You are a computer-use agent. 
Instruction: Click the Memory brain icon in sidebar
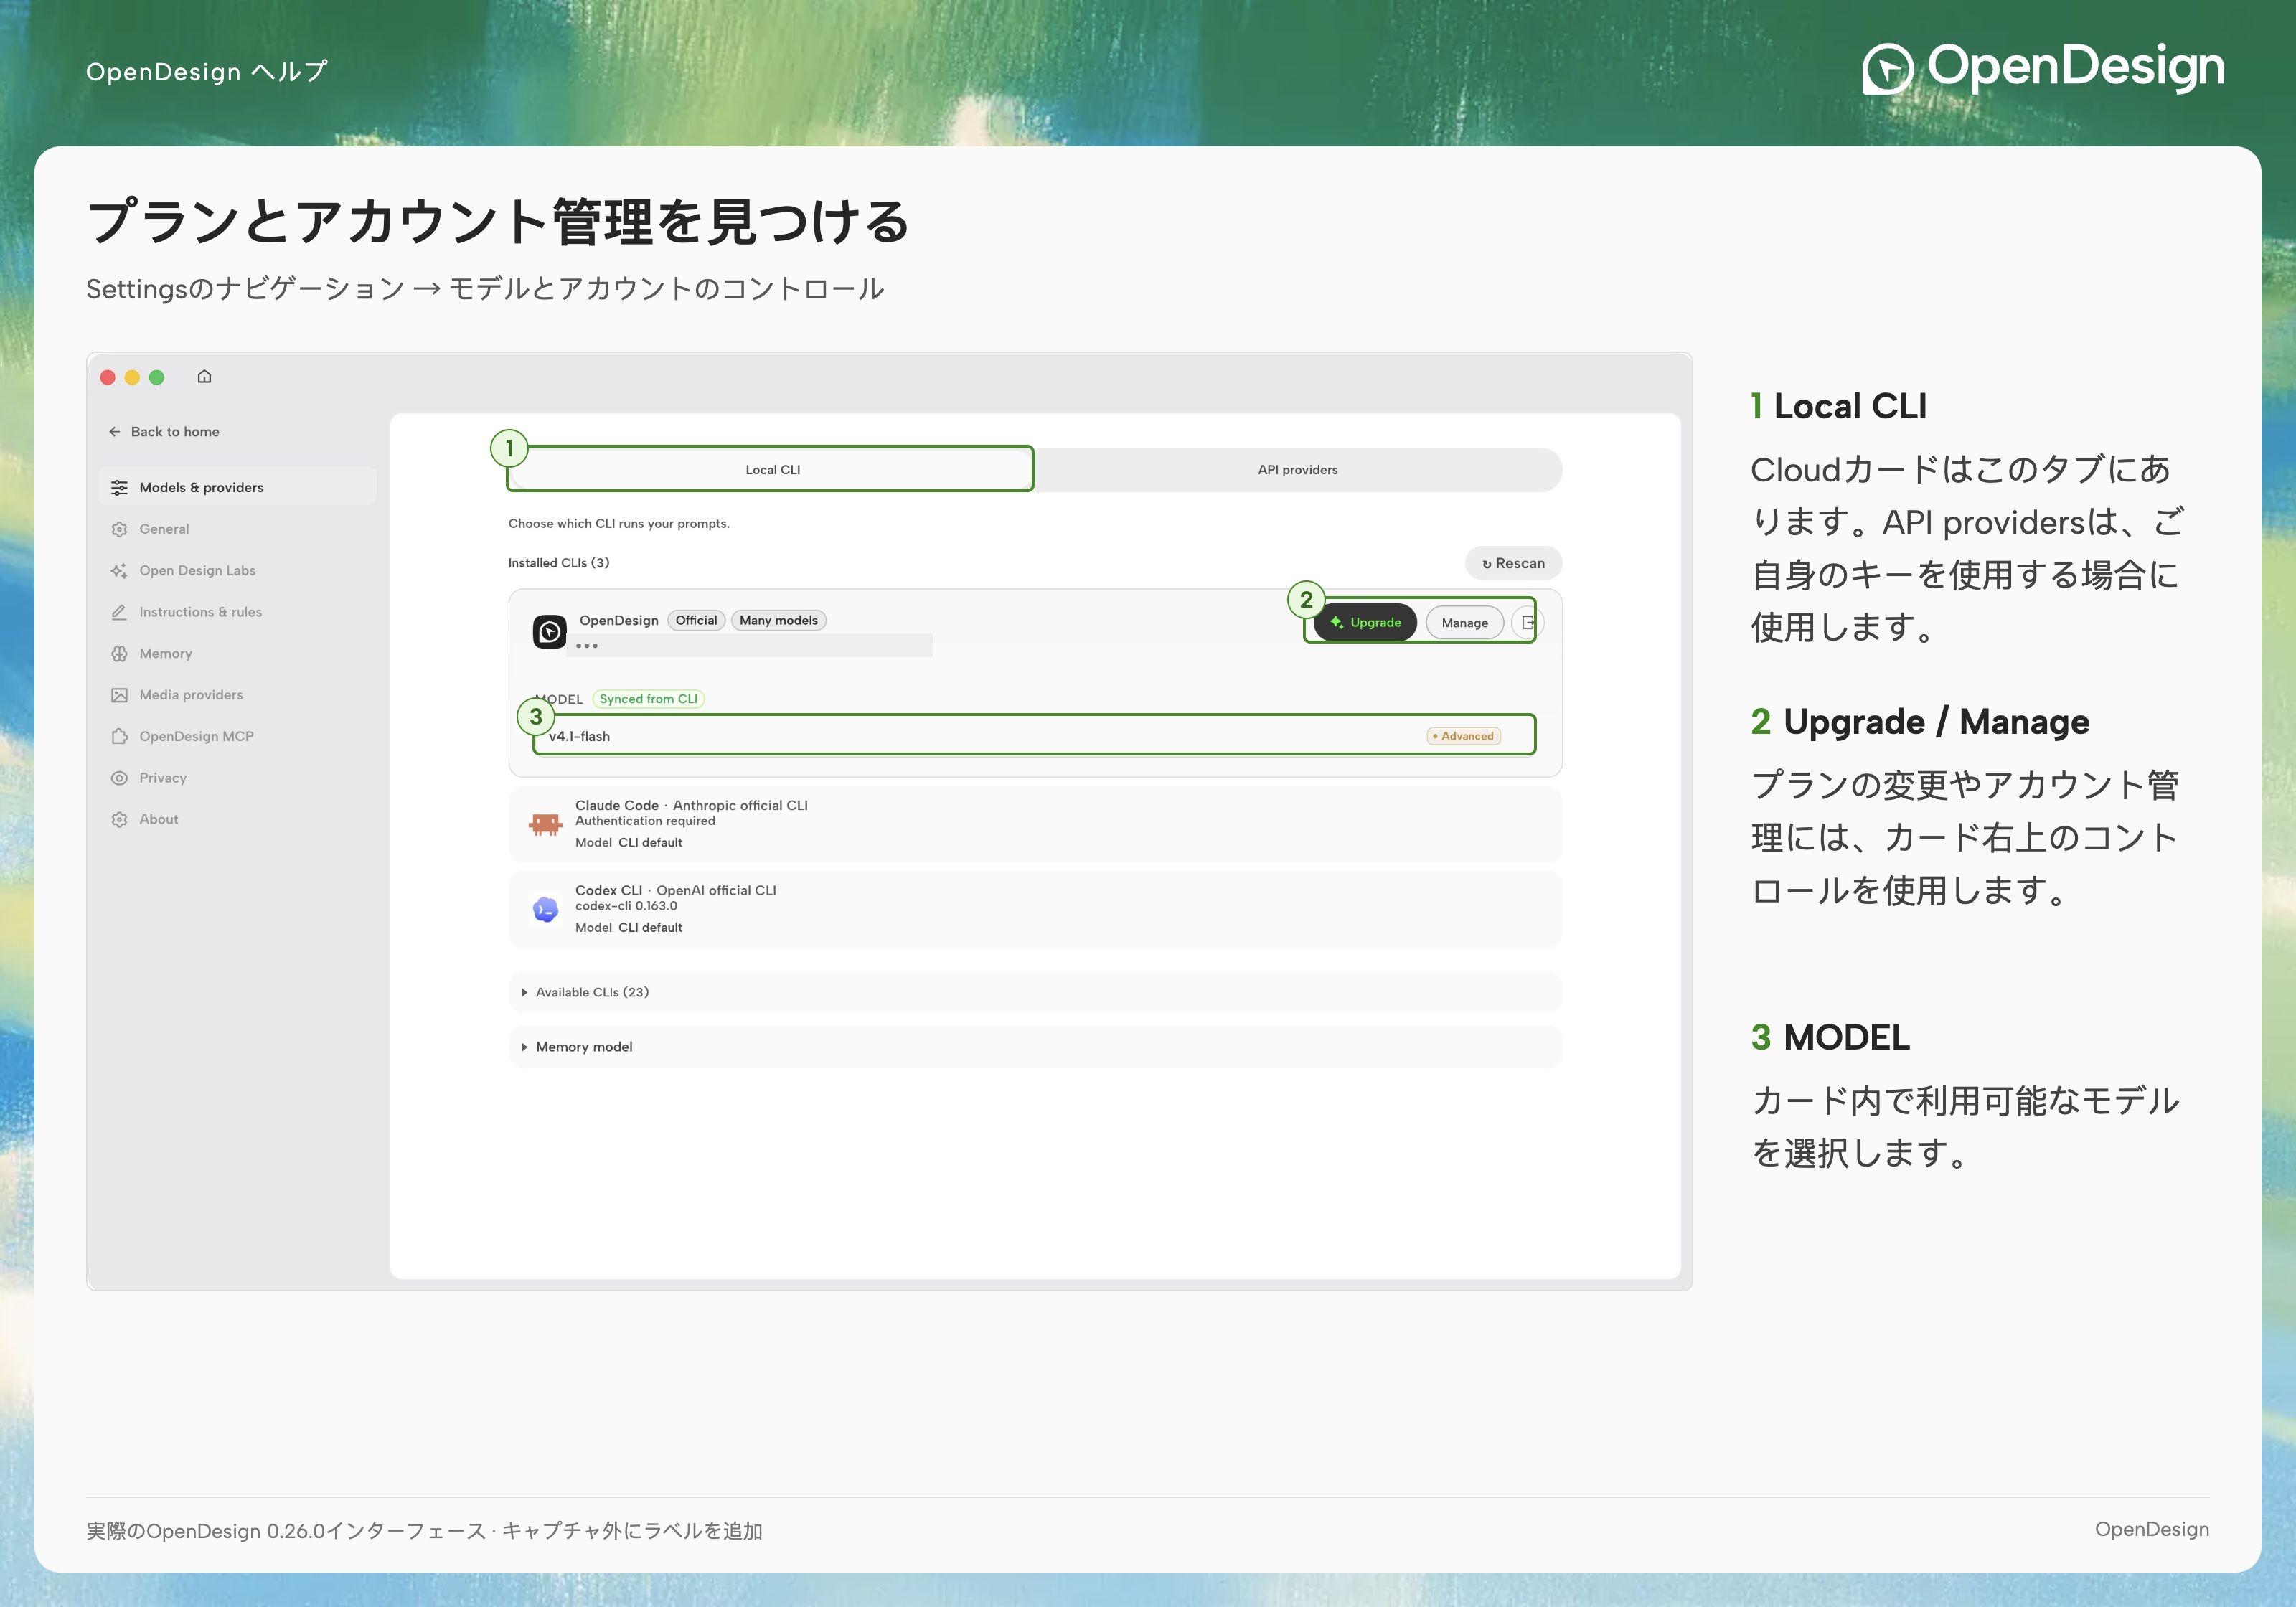tap(119, 654)
